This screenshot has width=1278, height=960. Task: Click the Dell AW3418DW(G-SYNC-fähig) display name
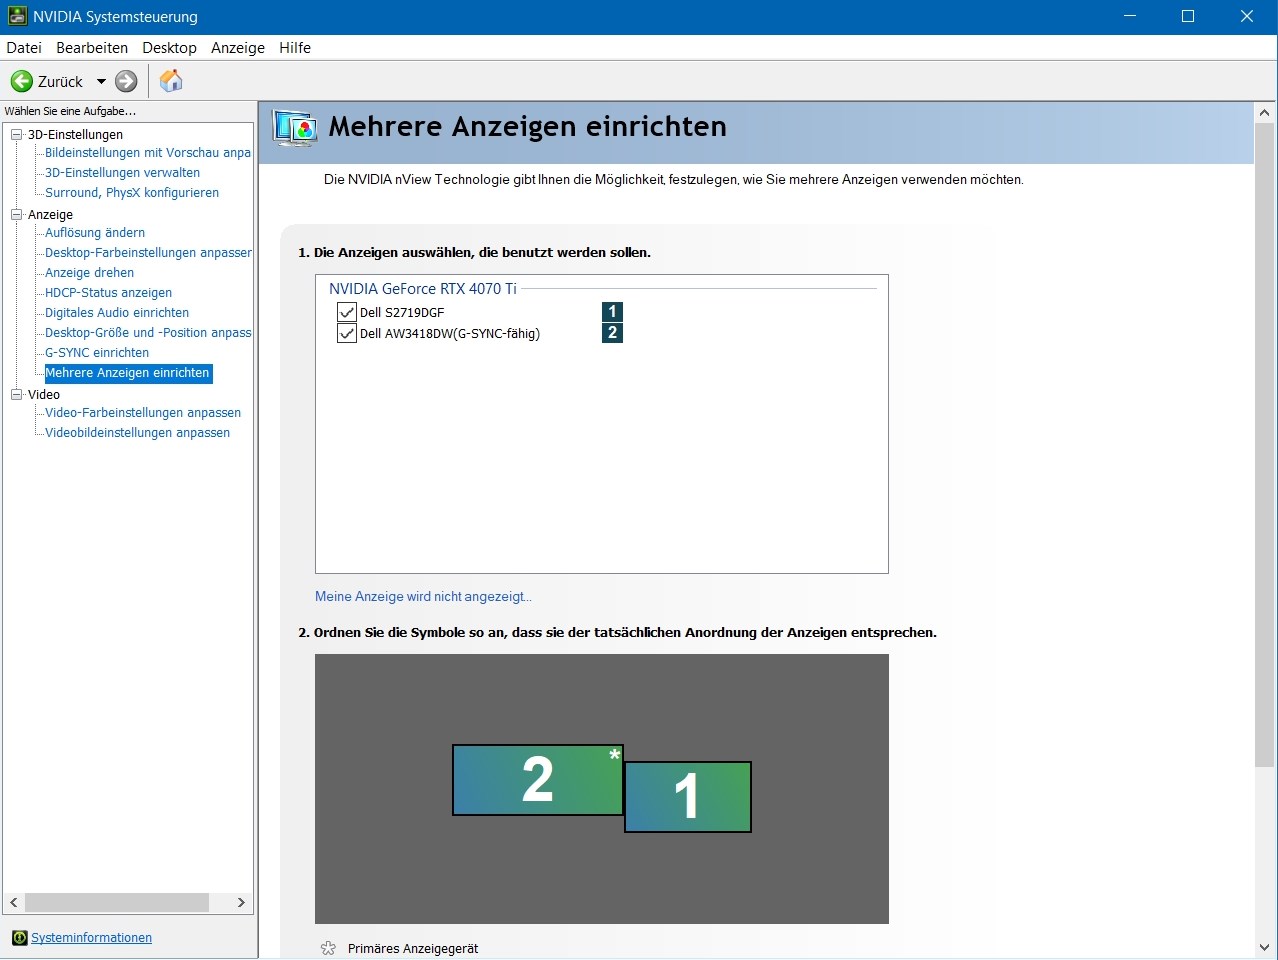(450, 334)
